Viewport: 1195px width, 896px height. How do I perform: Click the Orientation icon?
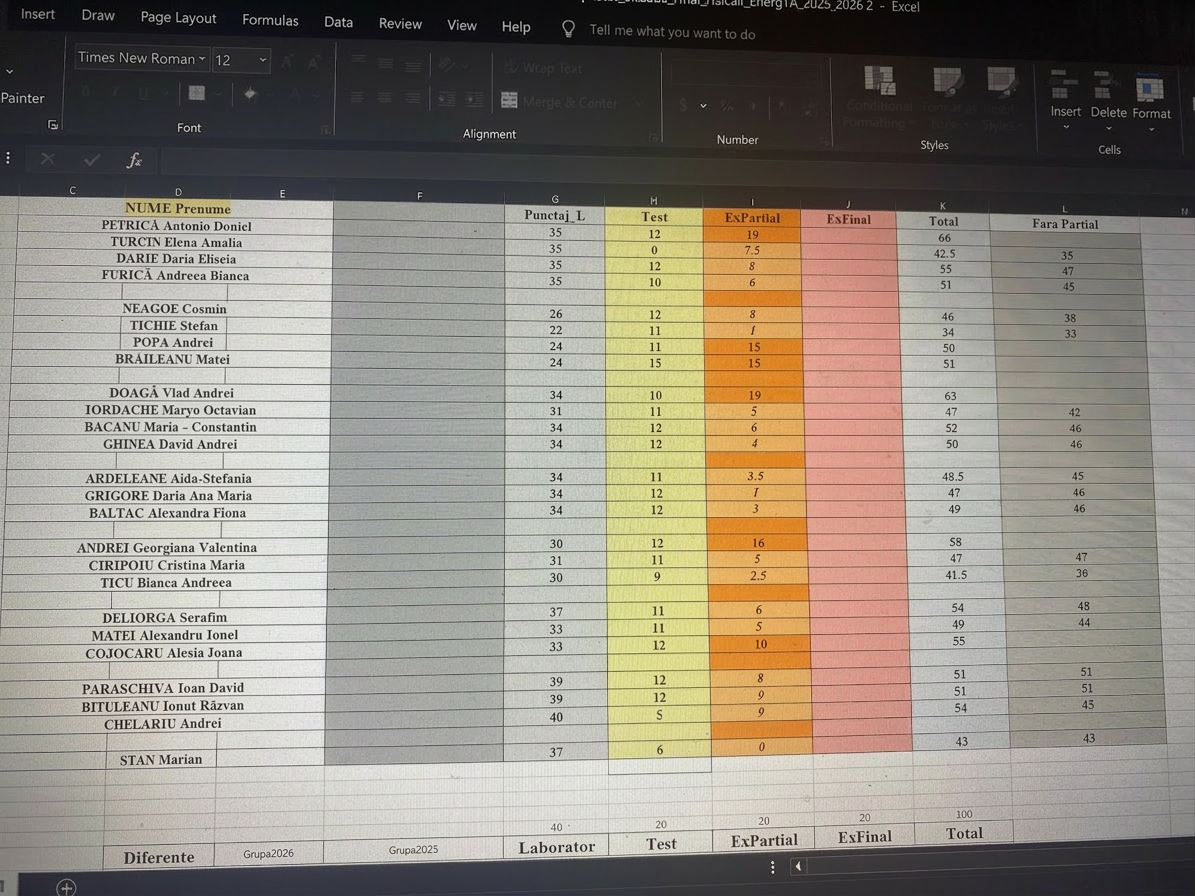(x=447, y=65)
